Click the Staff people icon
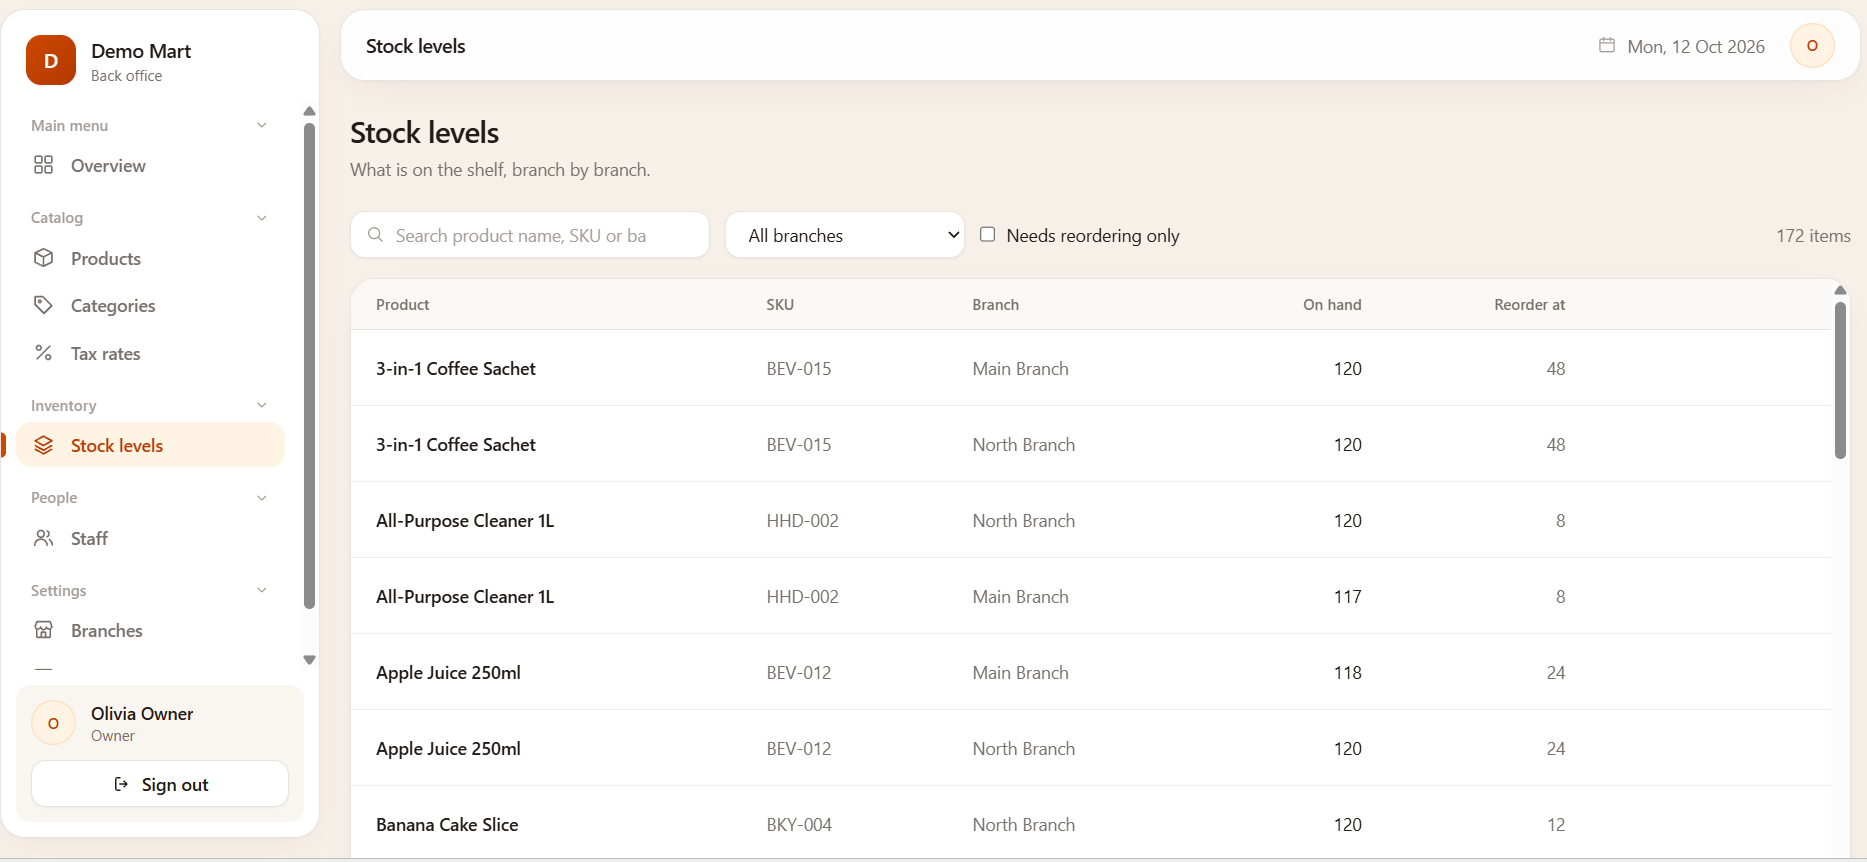This screenshot has height=862, width=1867. 43,538
